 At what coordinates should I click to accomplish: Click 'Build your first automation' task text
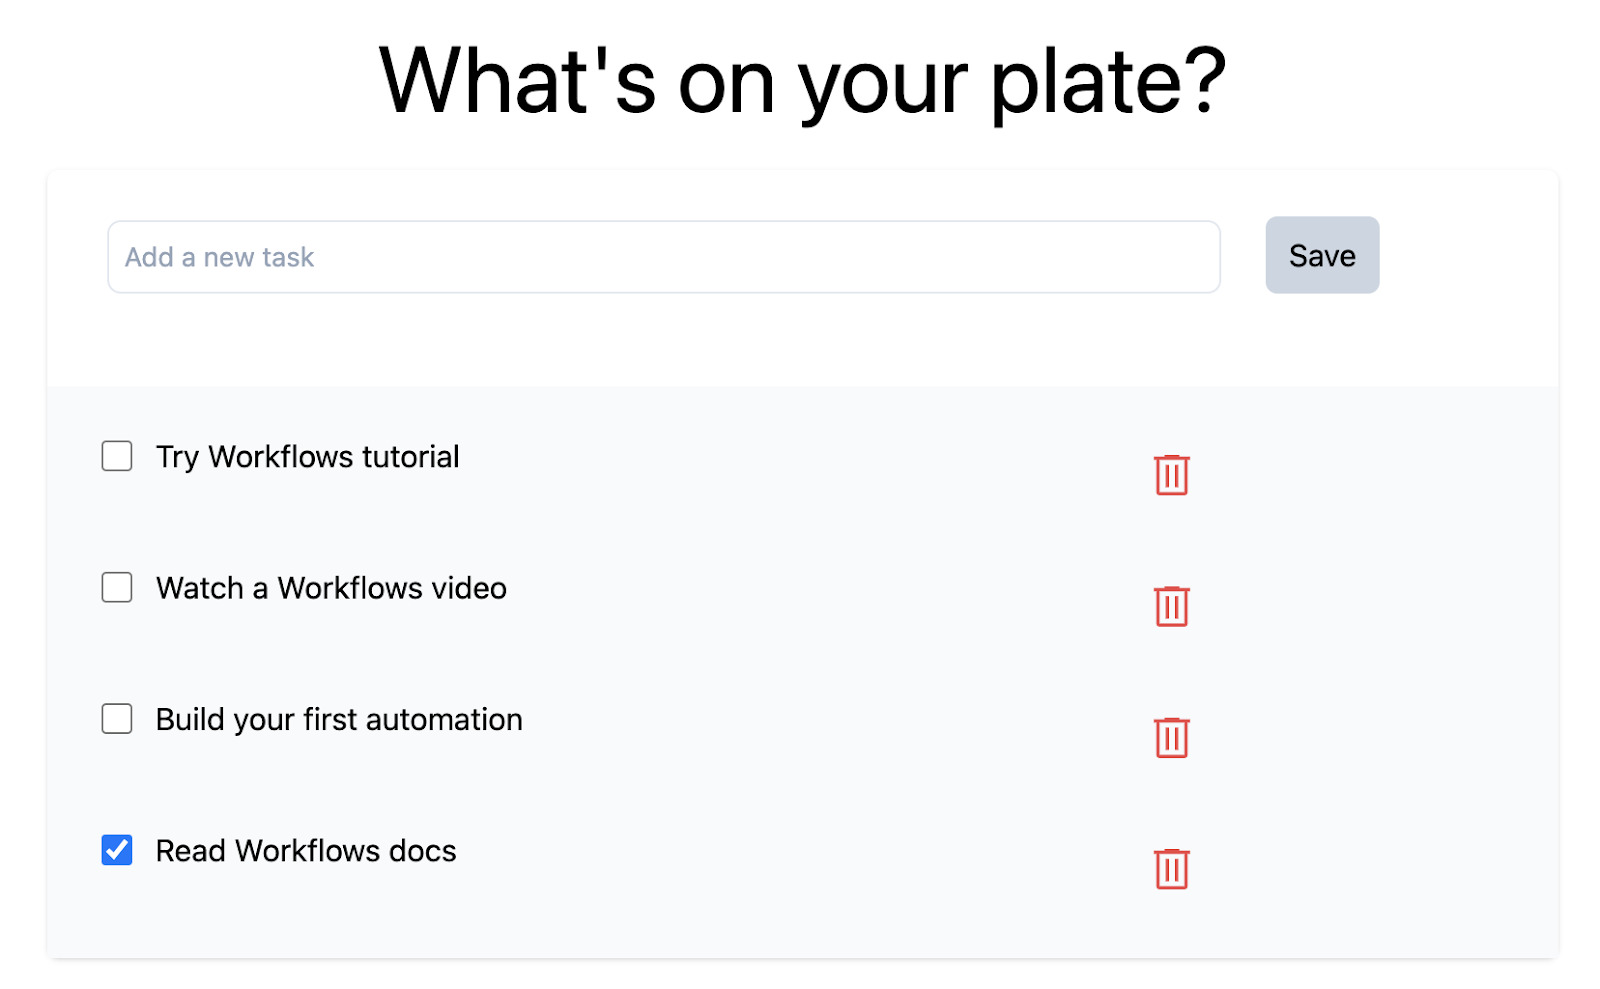click(339, 720)
